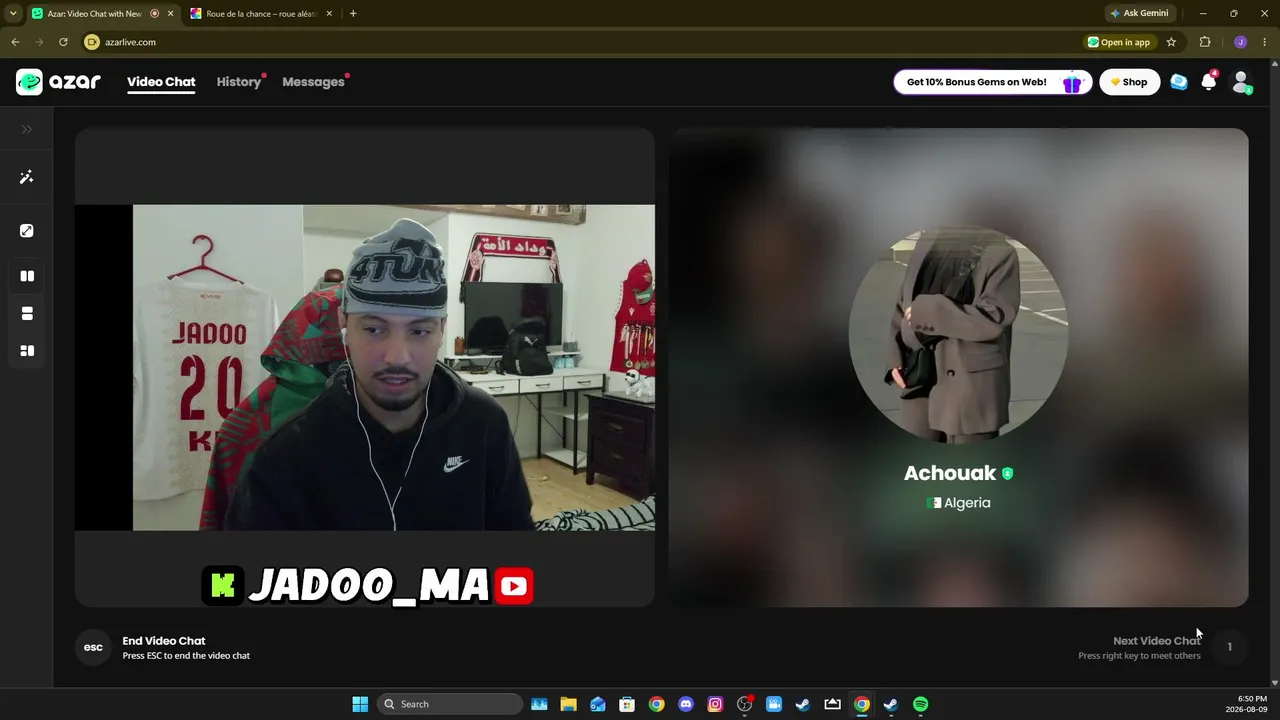Go back to the previous page
Viewport: 1280px width, 720px height.
click(x=15, y=42)
